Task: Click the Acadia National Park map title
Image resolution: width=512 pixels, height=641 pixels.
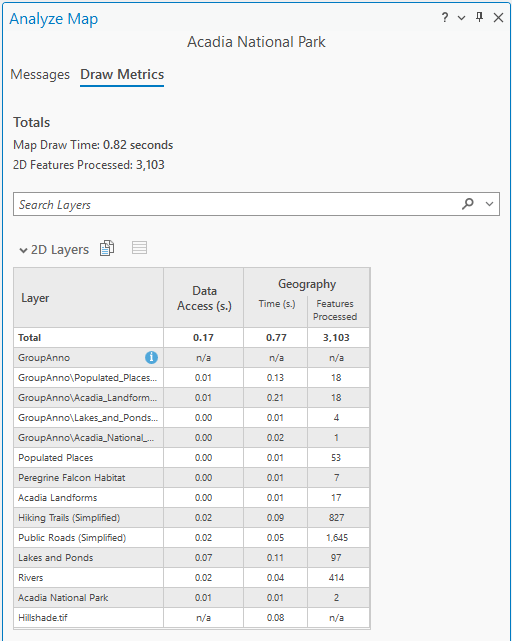Action: click(x=256, y=42)
